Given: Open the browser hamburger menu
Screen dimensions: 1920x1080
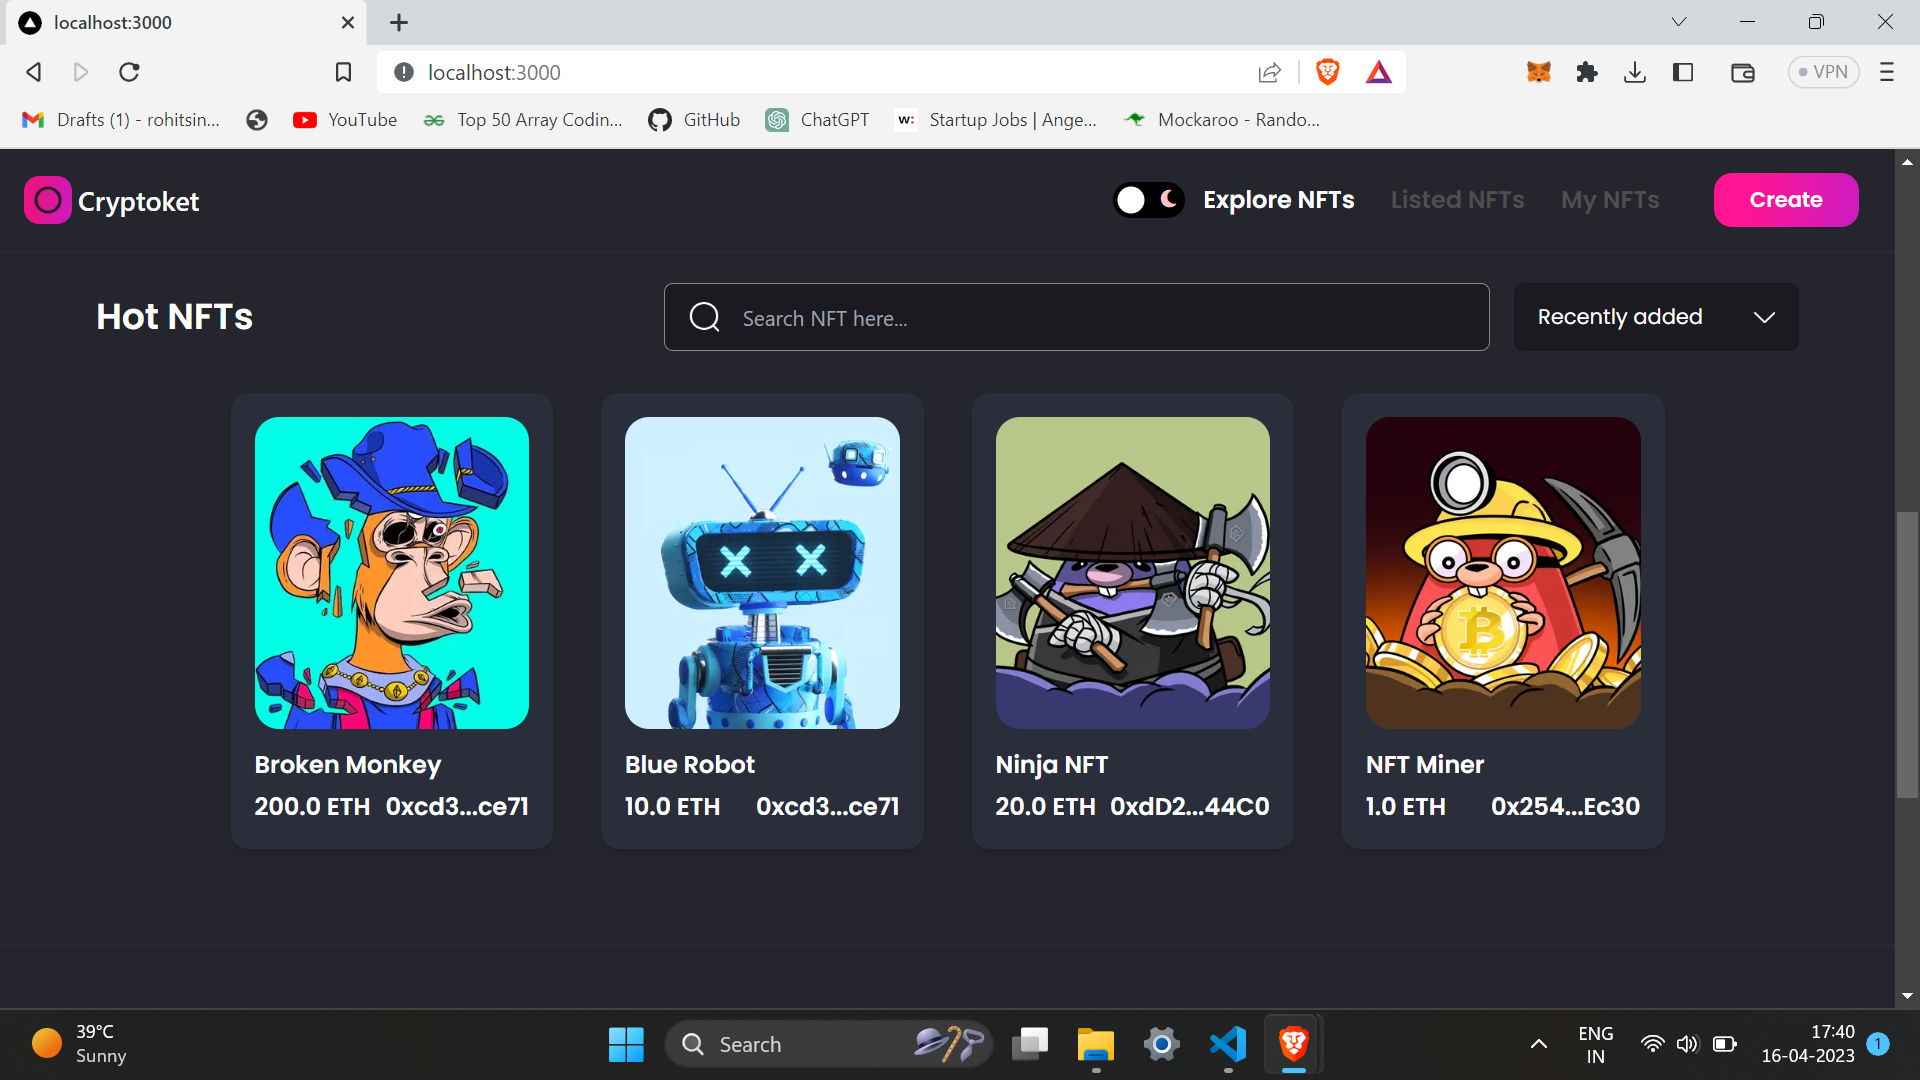Looking at the screenshot, I should click(x=1887, y=72).
